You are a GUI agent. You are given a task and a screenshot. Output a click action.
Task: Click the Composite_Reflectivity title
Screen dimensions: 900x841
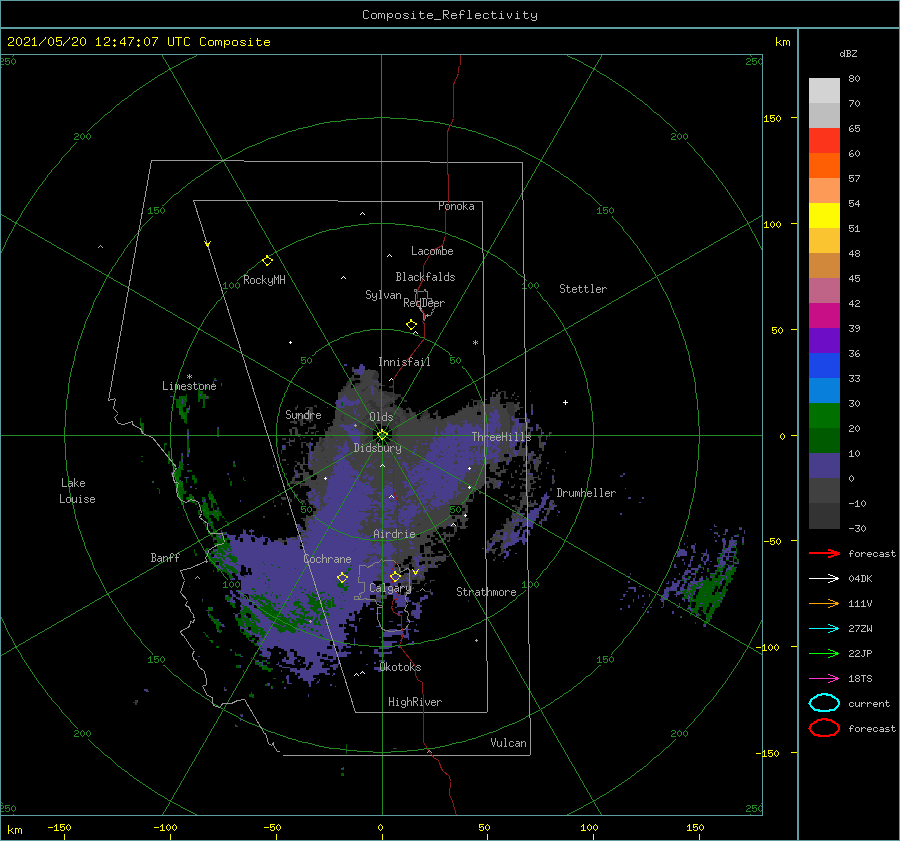tap(450, 15)
